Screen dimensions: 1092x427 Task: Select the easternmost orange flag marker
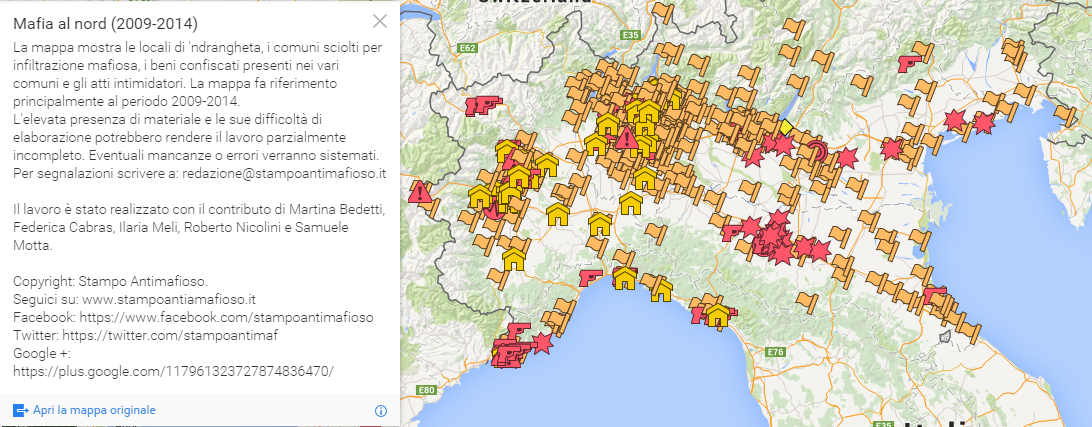coord(1065,114)
